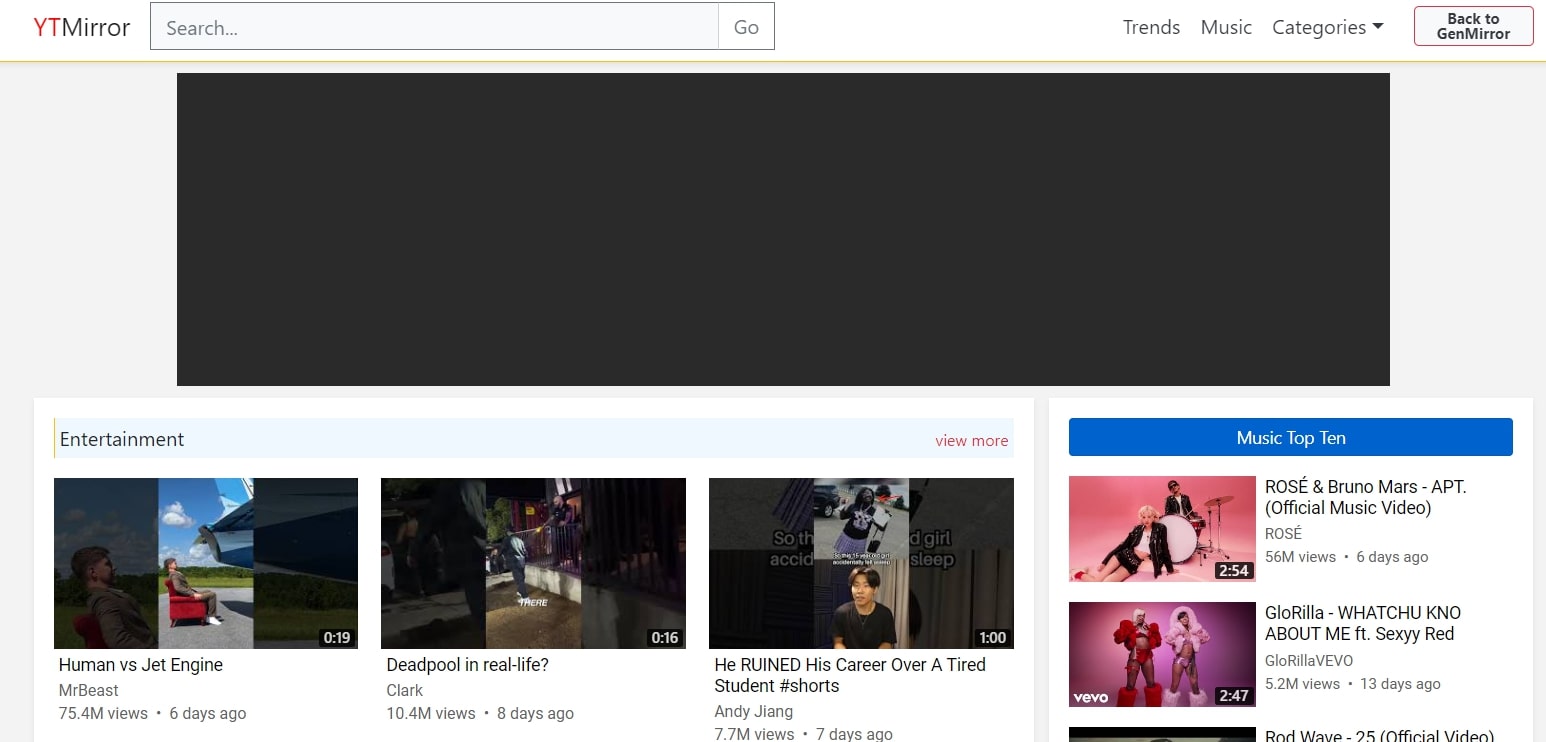This screenshot has height=742, width=1546.
Task: Click the ROSÉ channel name
Action: coord(1284,534)
